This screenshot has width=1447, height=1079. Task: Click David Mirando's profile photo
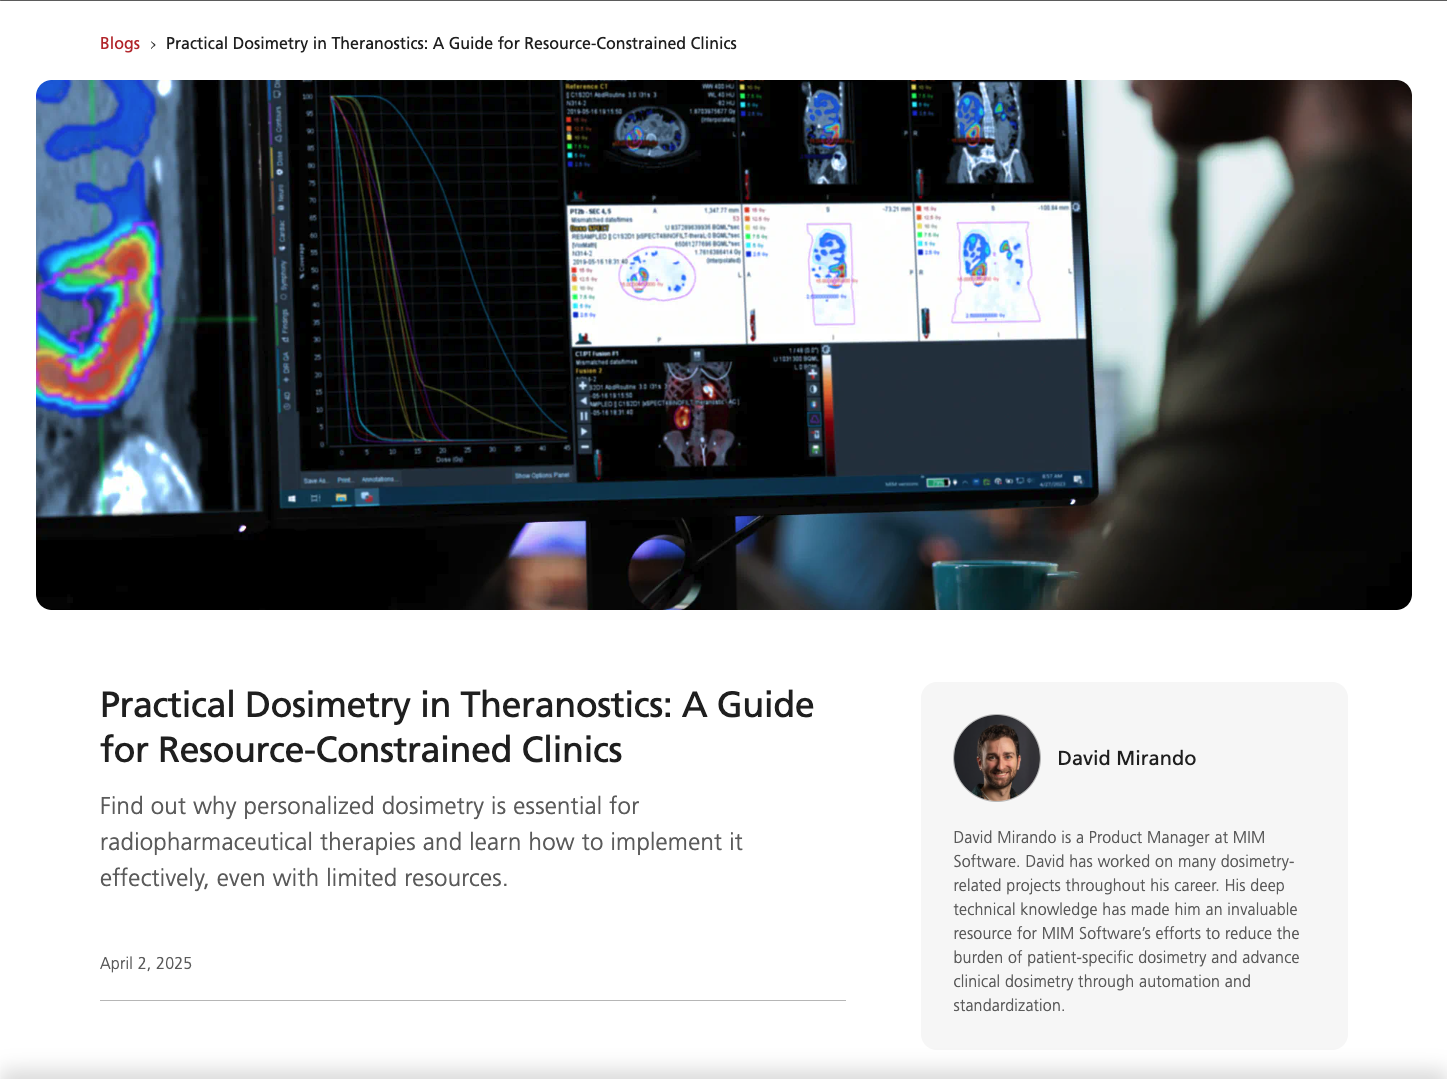996,758
